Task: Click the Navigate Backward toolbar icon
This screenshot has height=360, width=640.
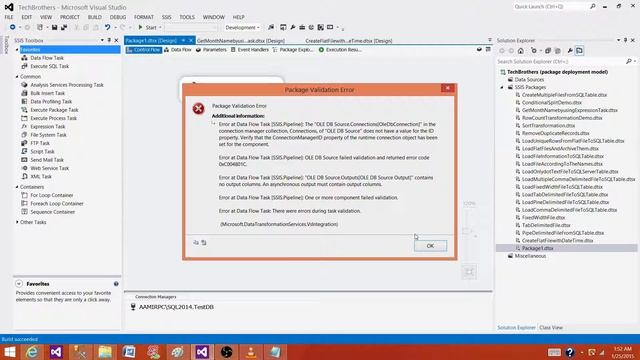Action: (x=13, y=27)
